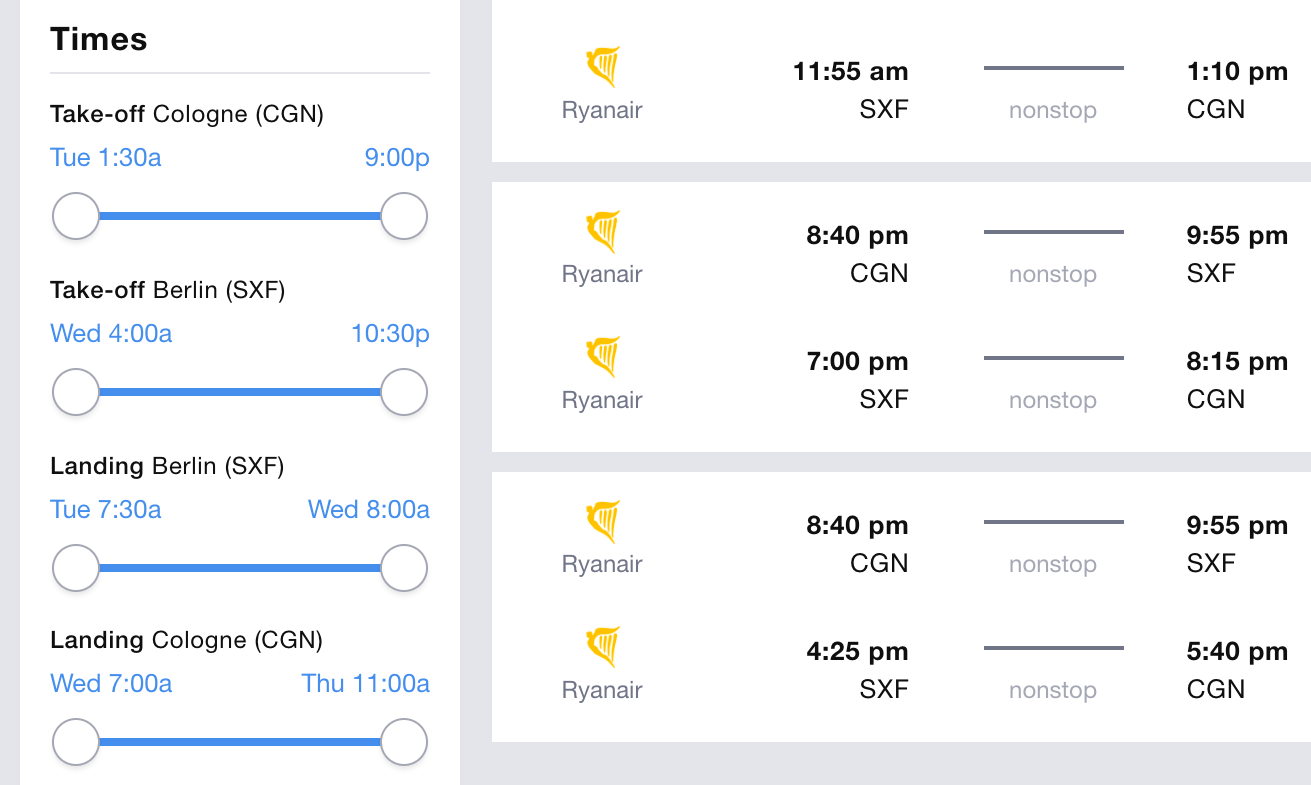1311x785 pixels.
Task: Click the Tue 1:30a take-off label
Action: click(x=106, y=158)
